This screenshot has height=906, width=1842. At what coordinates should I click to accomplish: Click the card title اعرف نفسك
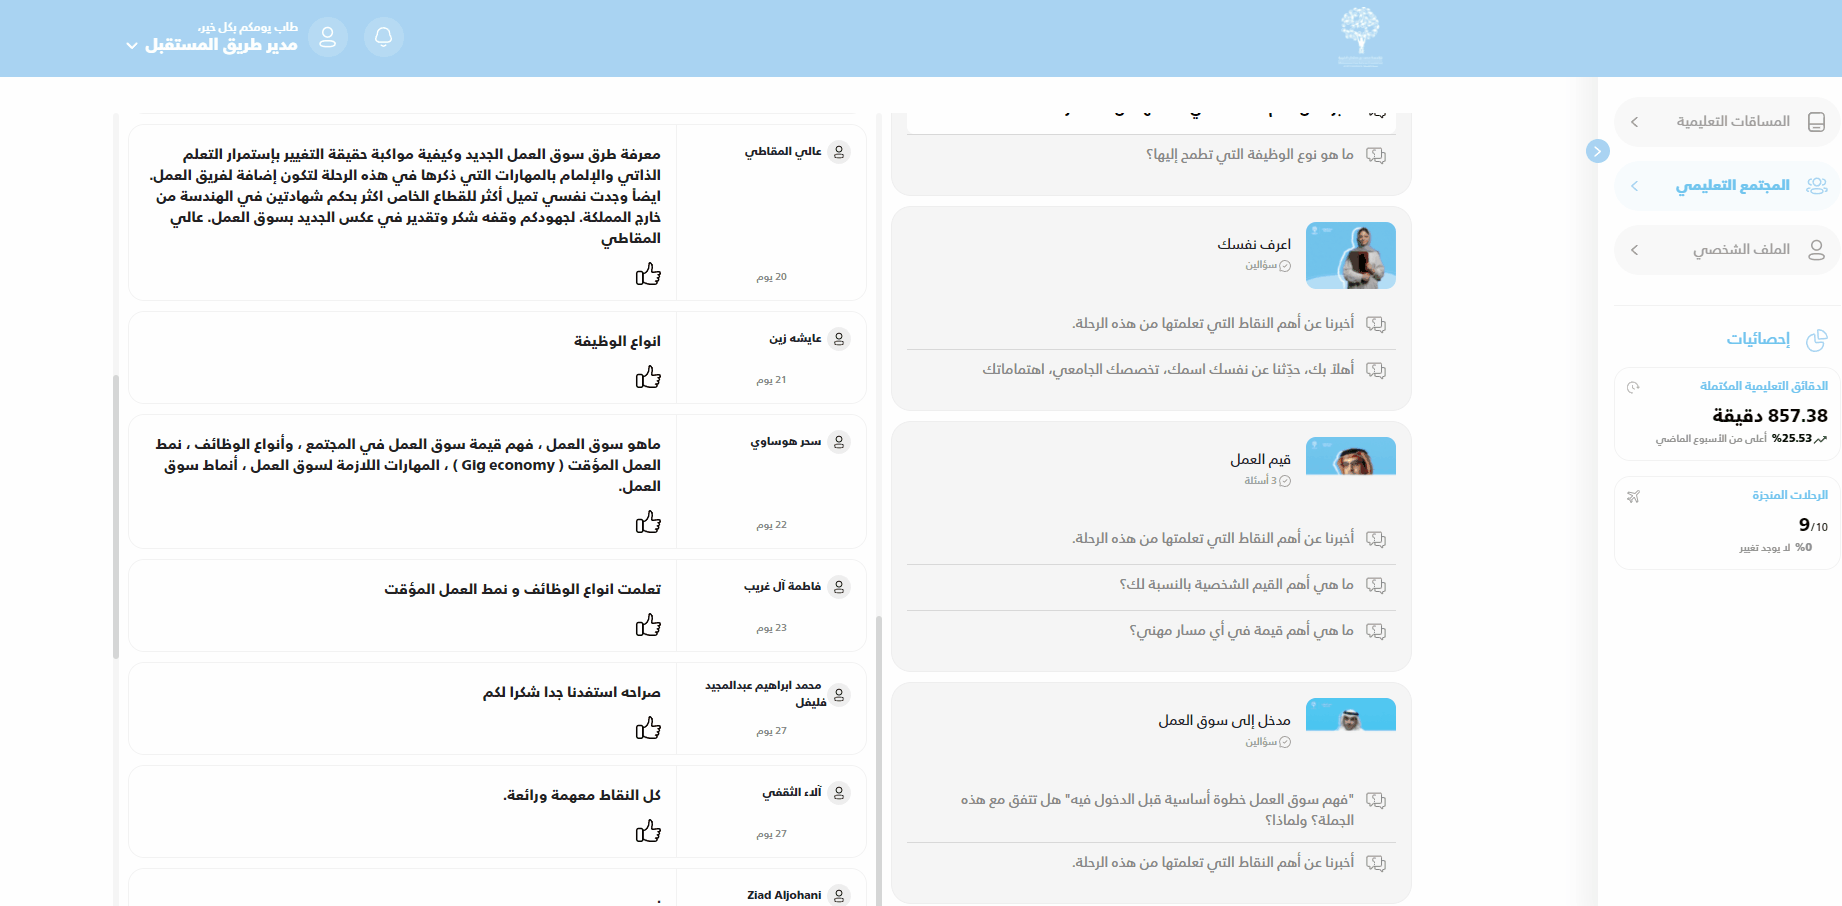pos(1254,244)
